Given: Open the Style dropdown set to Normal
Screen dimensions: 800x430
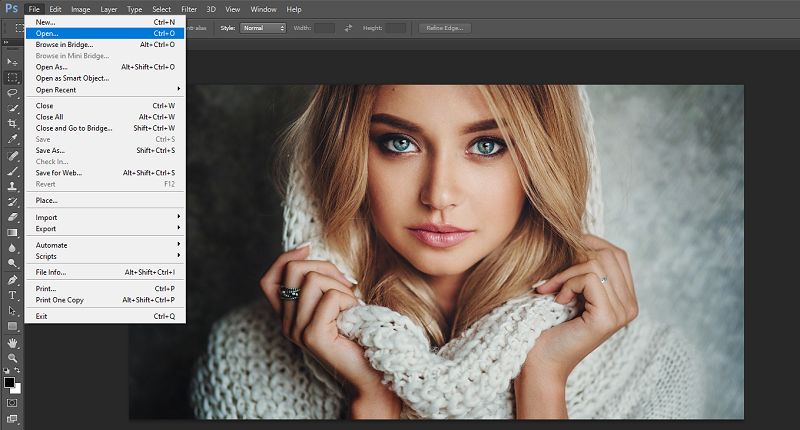Looking at the screenshot, I should tap(263, 28).
